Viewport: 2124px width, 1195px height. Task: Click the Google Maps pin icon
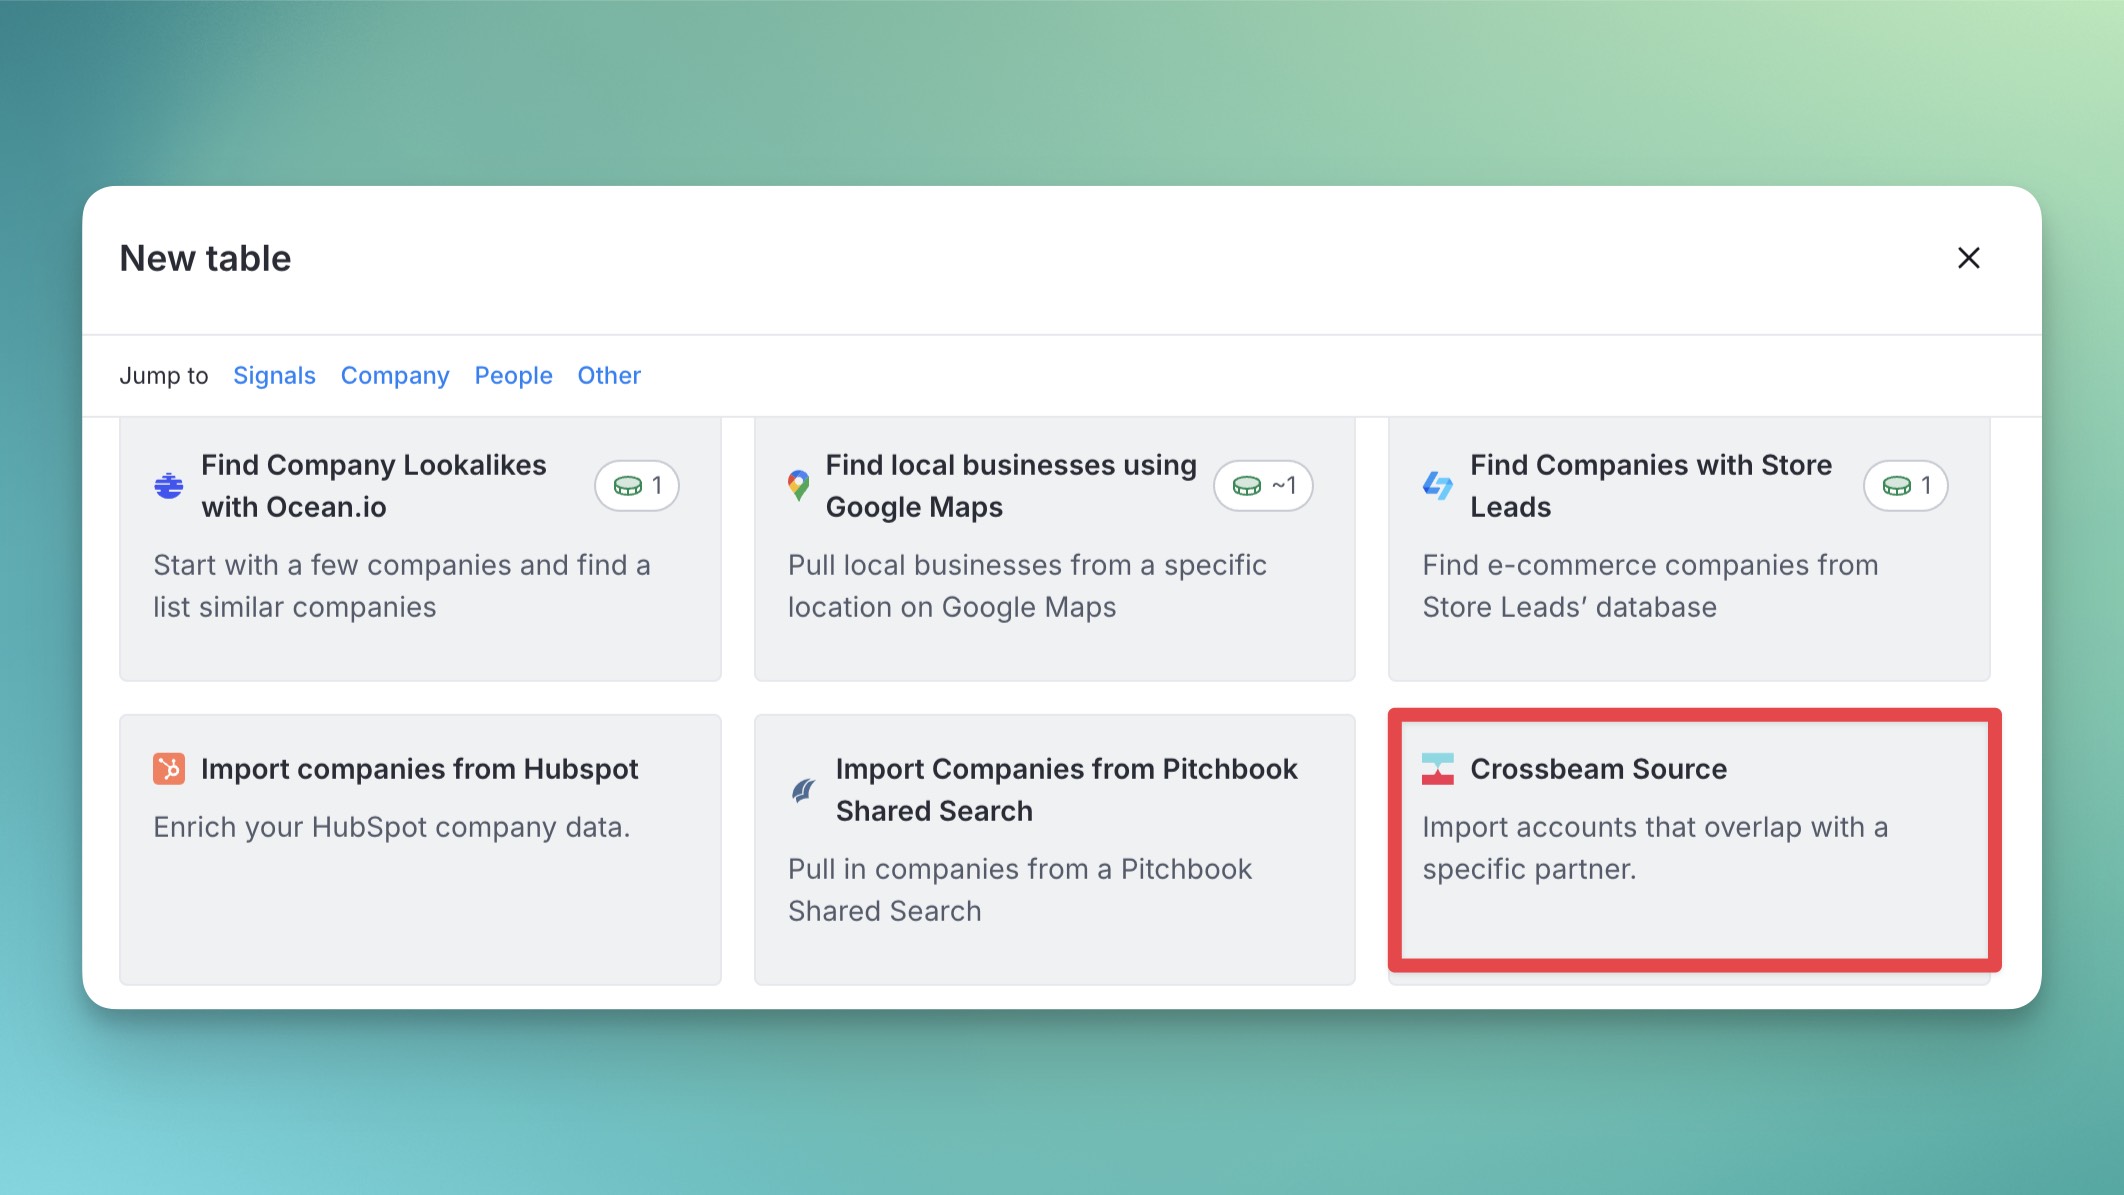click(x=798, y=486)
